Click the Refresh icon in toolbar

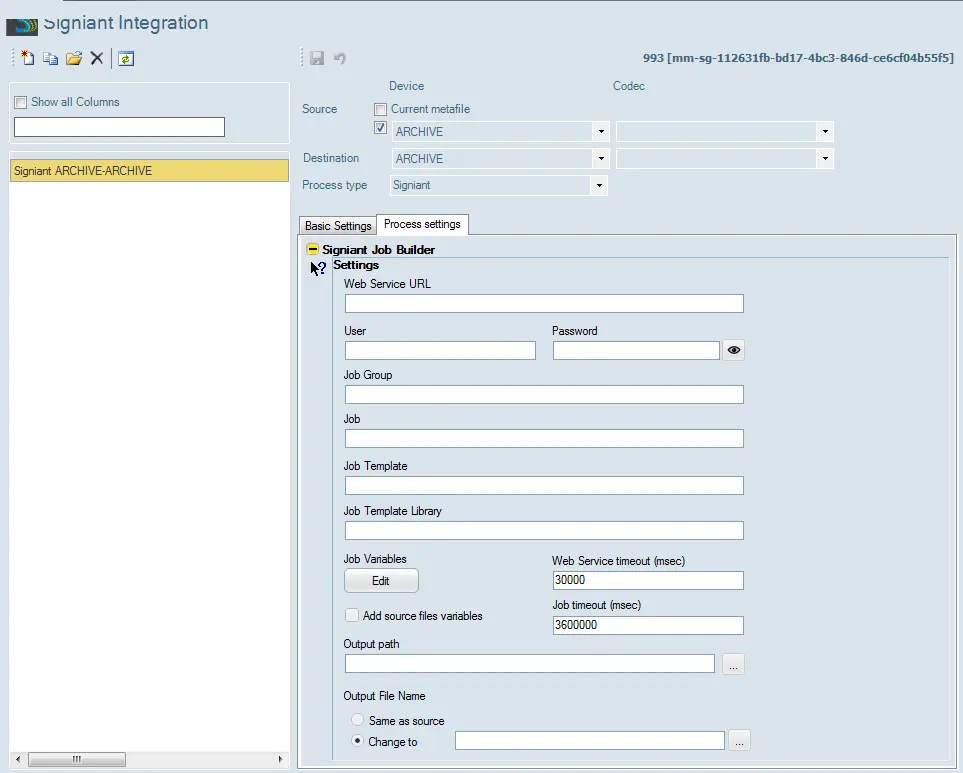pos(125,59)
